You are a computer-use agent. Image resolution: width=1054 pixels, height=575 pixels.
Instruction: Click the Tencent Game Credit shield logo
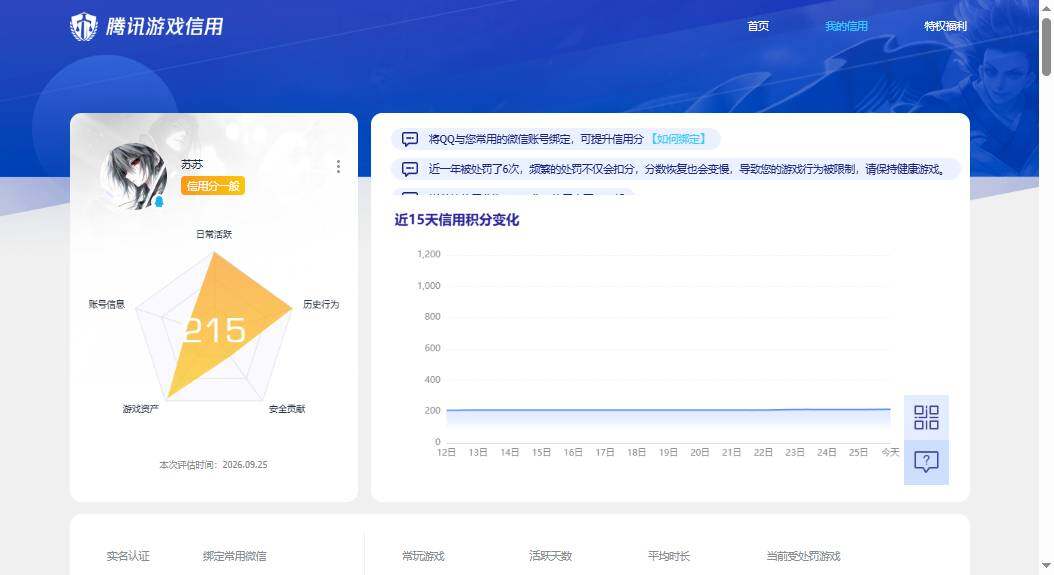click(x=84, y=27)
